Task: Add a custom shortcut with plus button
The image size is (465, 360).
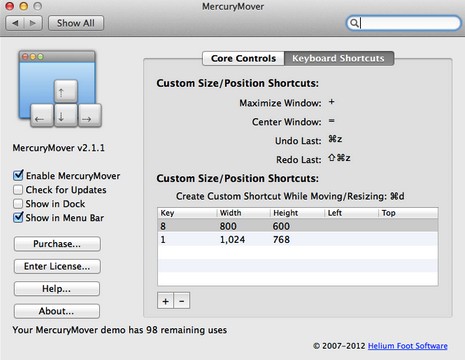Action: 165,301
